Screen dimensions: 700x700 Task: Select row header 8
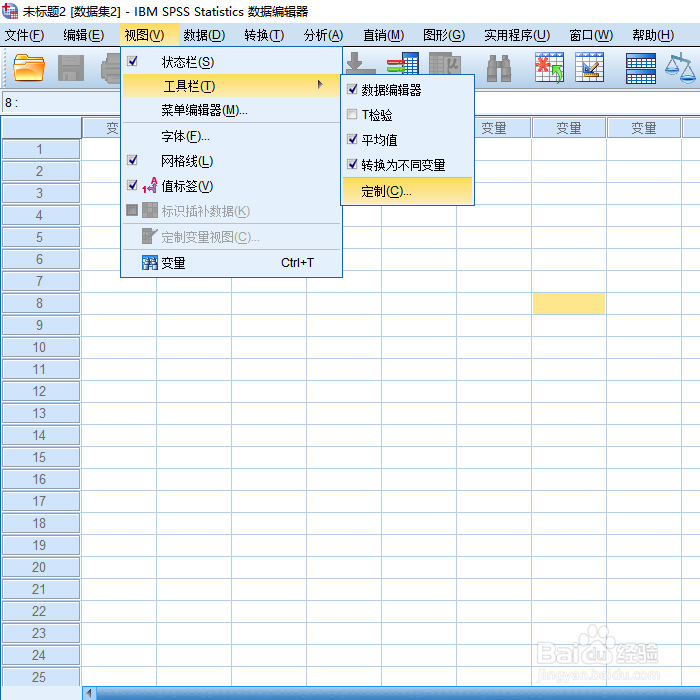tap(41, 303)
